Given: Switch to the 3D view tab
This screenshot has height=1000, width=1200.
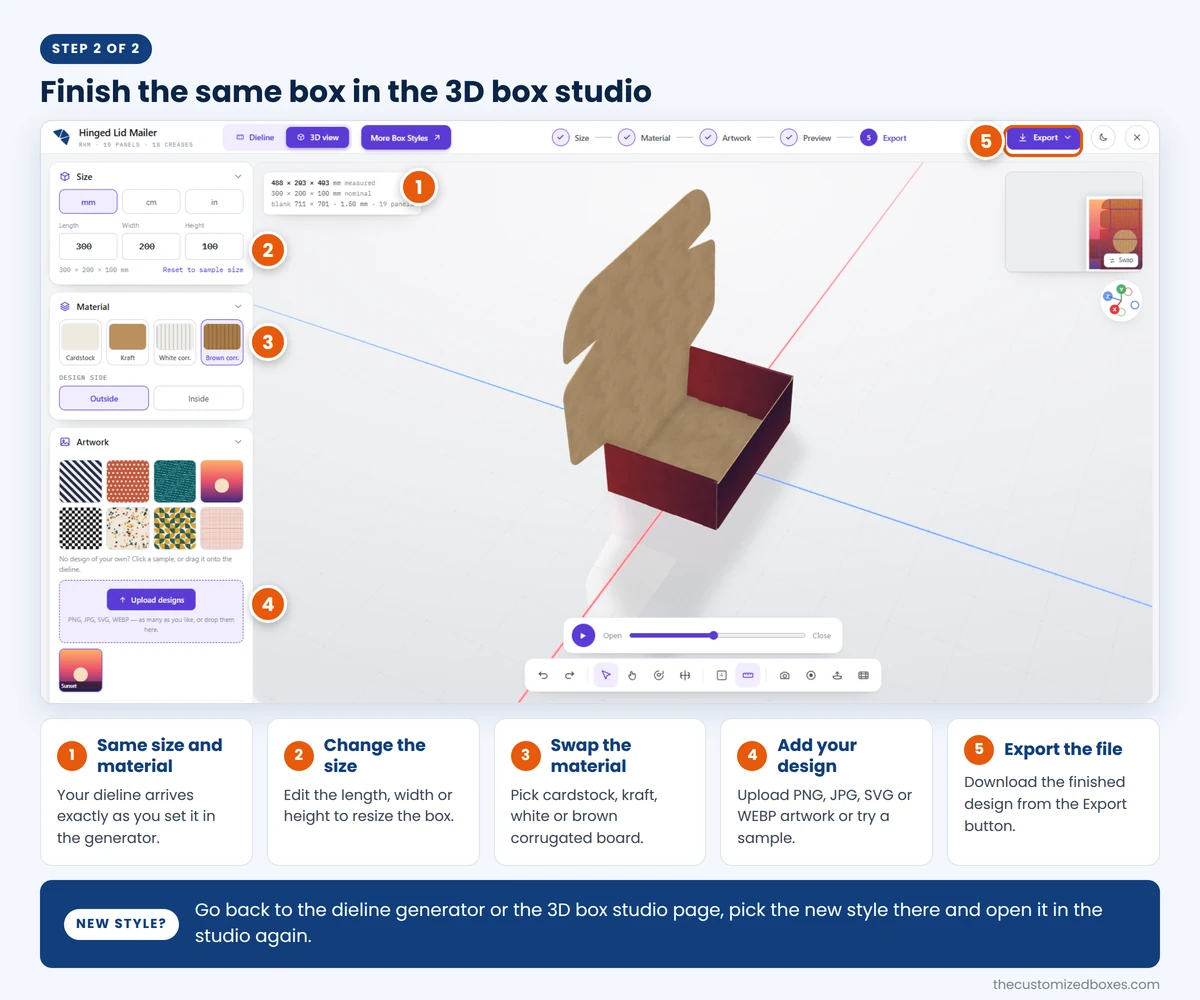Looking at the screenshot, I should (x=317, y=137).
